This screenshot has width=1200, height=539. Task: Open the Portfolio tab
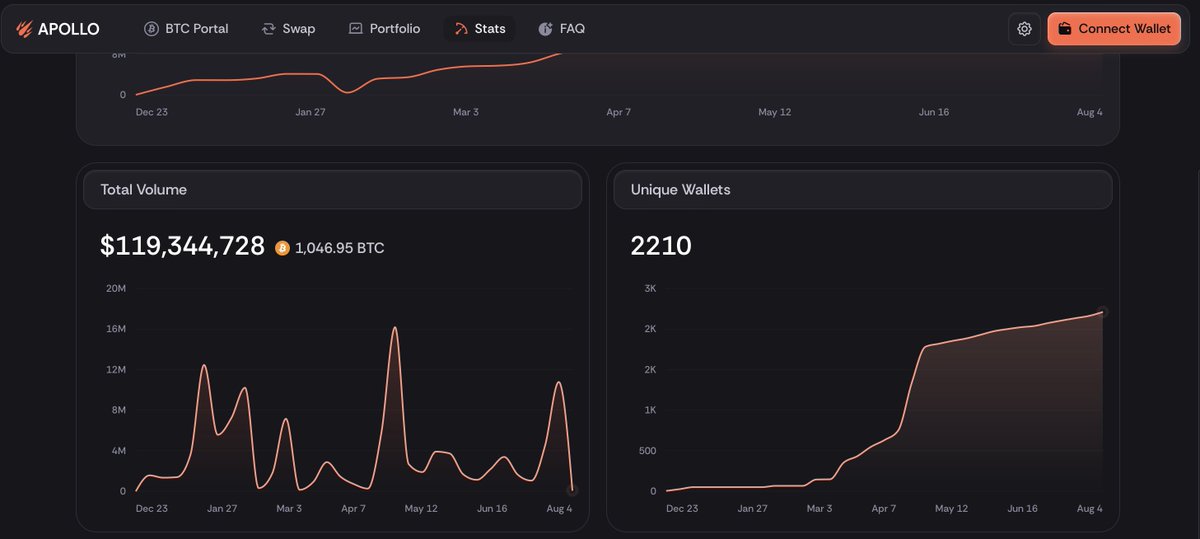pyautogui.click(x=384, y=29)
